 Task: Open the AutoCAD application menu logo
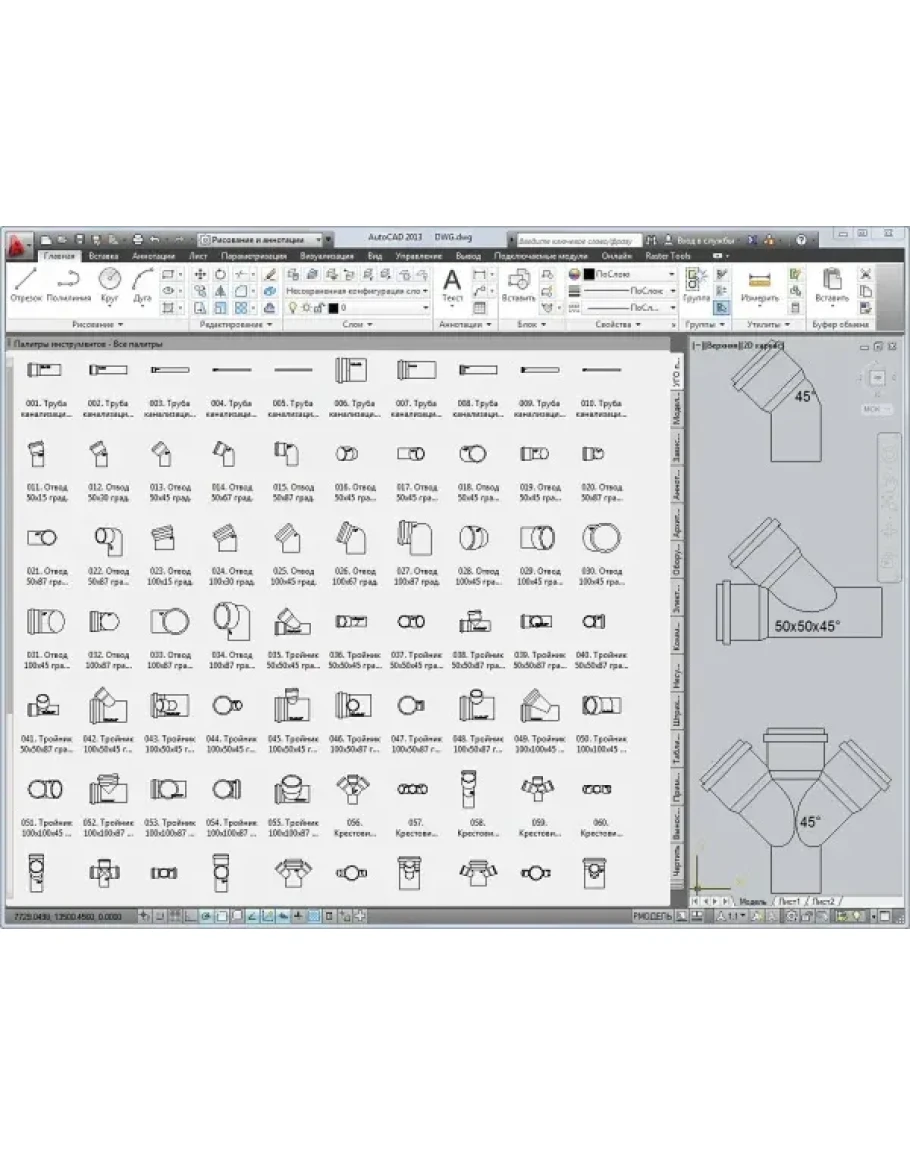[18, 243]
